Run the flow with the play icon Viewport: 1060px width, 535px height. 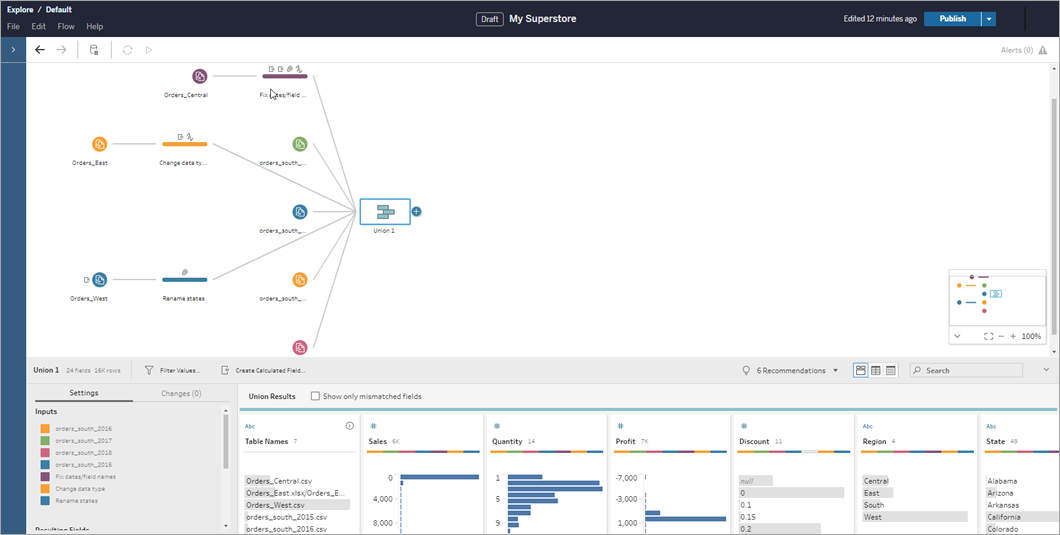(x=149, y=50)
